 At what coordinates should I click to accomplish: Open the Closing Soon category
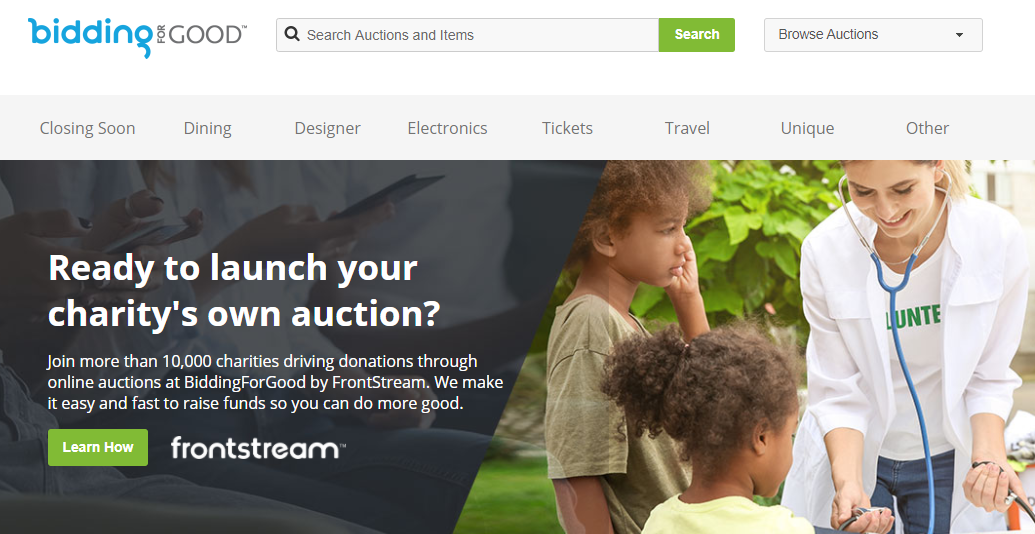tap(87, 128)
